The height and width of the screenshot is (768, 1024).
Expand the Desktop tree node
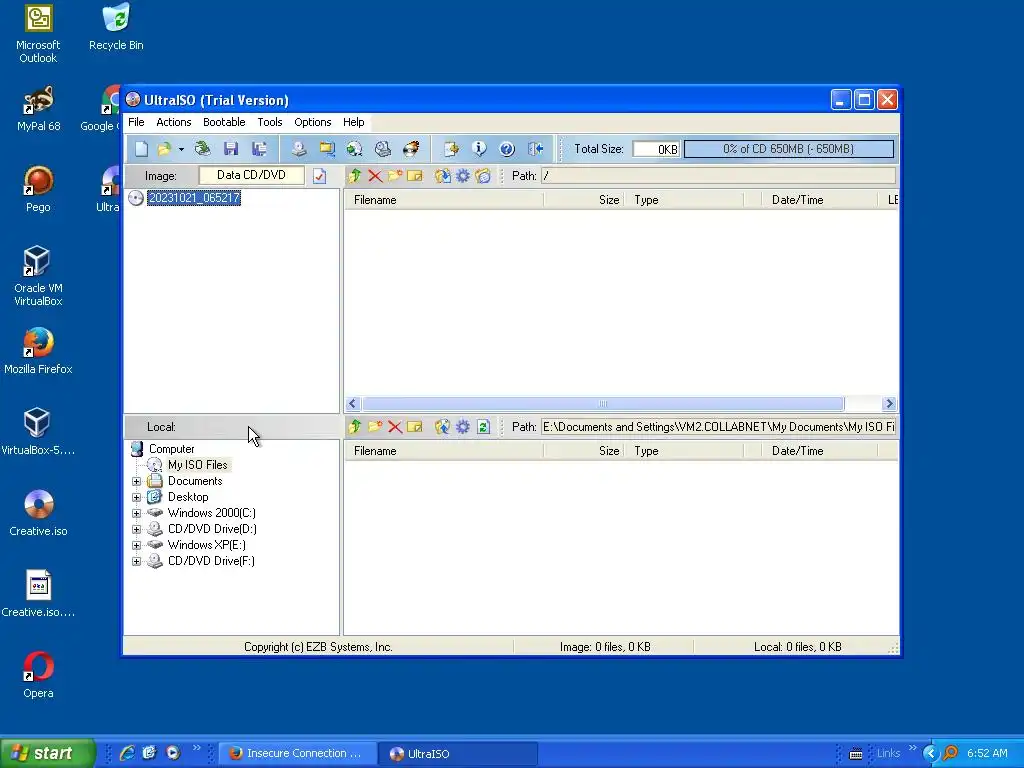(x=136, y=498)
